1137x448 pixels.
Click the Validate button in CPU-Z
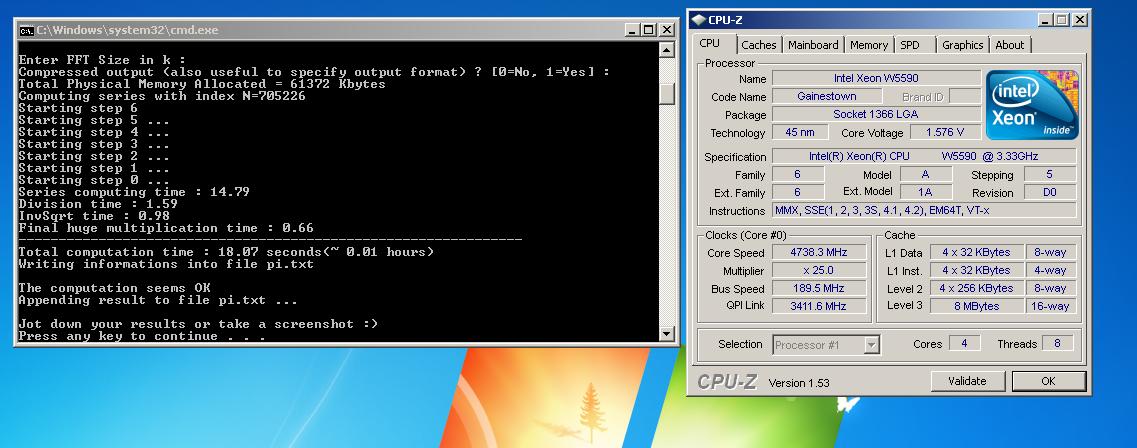[x=967, y=381]
